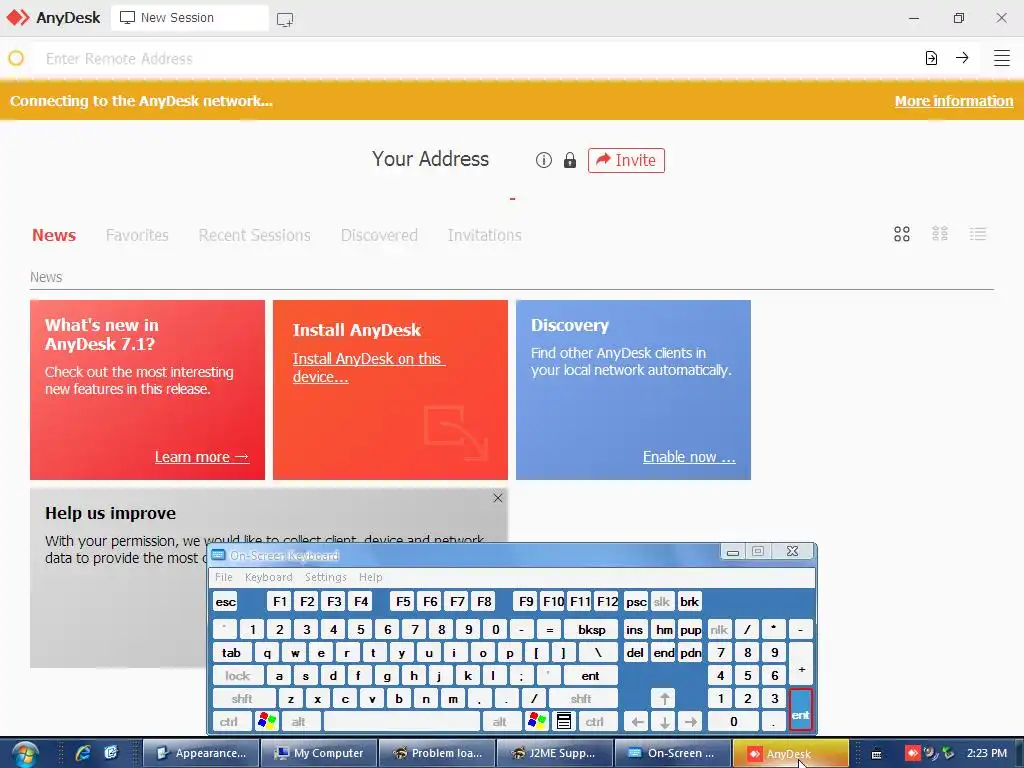
Task: Click the del key on on-screen keyboard
Action: point(635,653)
